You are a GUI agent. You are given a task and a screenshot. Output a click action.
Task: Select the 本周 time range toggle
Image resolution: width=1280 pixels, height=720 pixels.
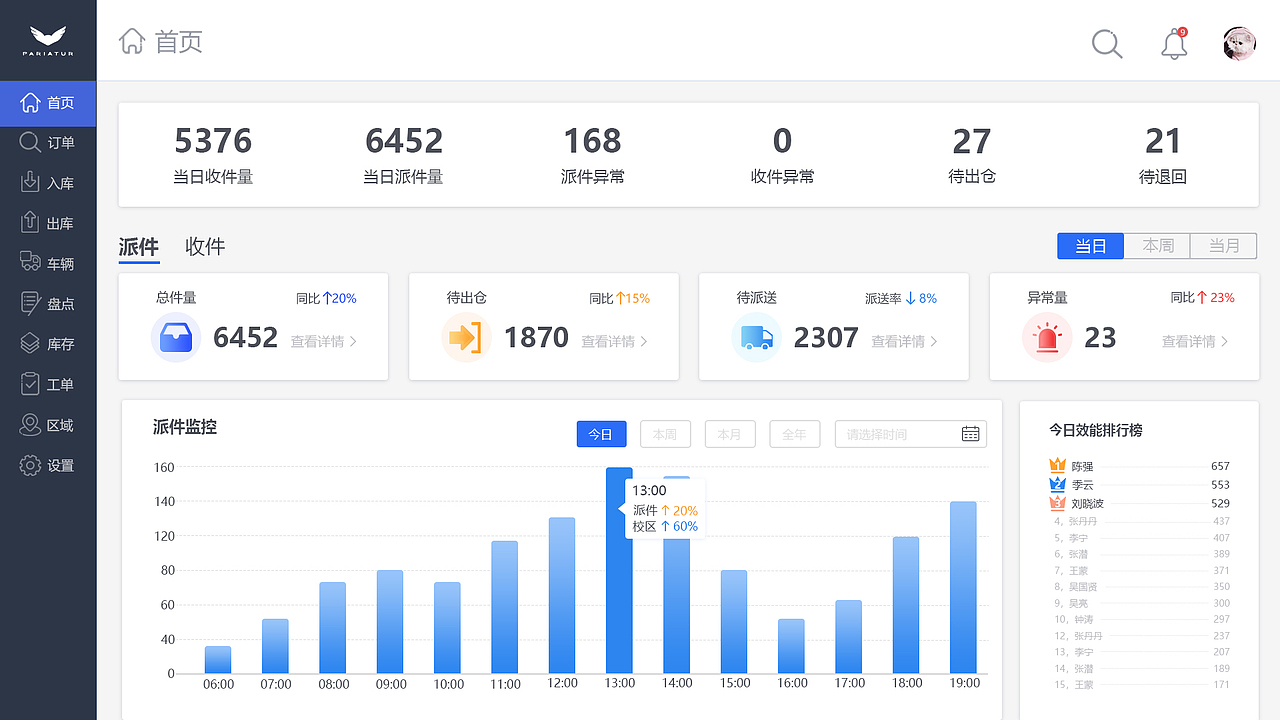pos(1157,245)
